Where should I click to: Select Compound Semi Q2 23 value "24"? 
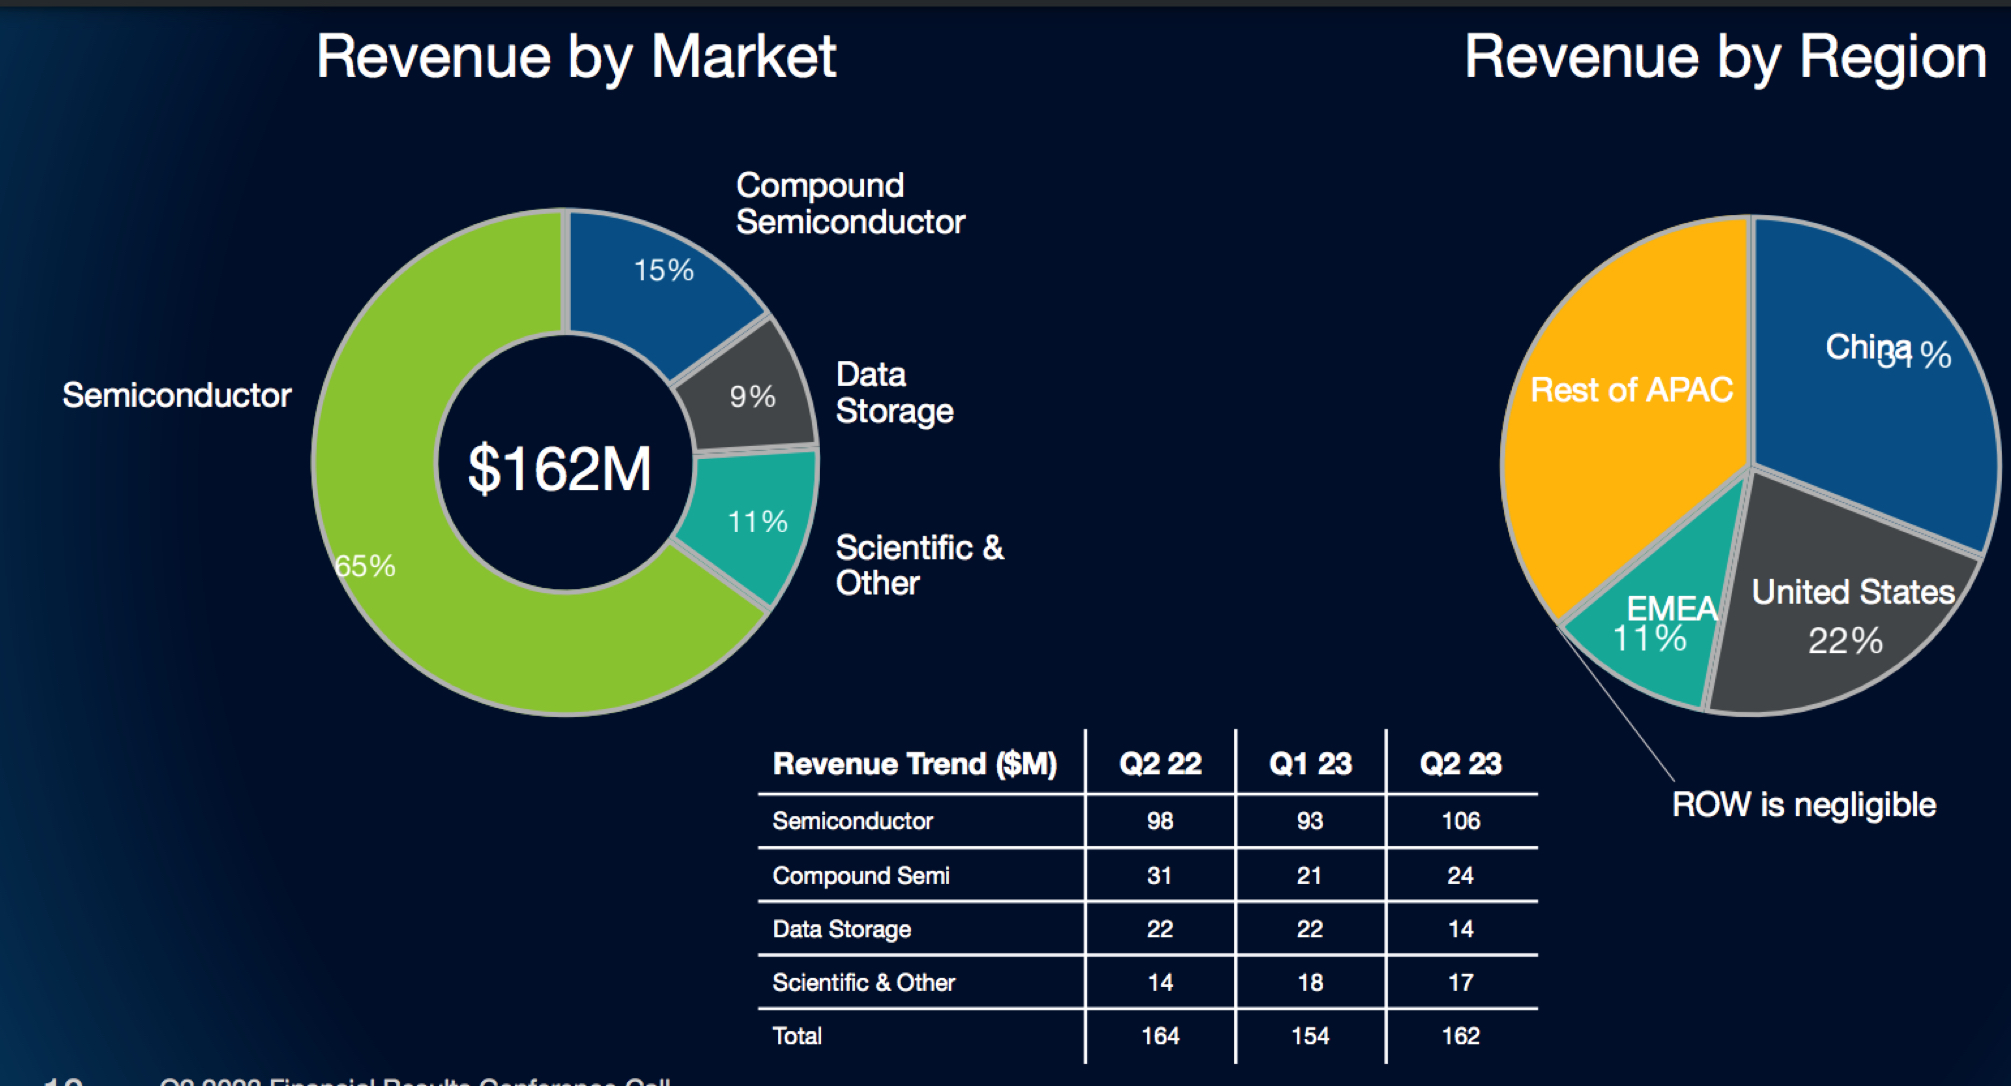coord(1460,876)
